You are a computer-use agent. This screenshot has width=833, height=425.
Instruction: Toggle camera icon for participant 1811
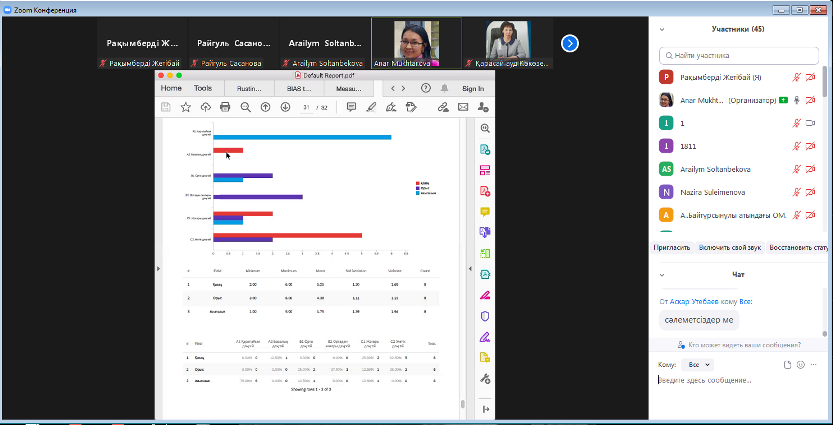pyautogui.click(x=811, y=146)
